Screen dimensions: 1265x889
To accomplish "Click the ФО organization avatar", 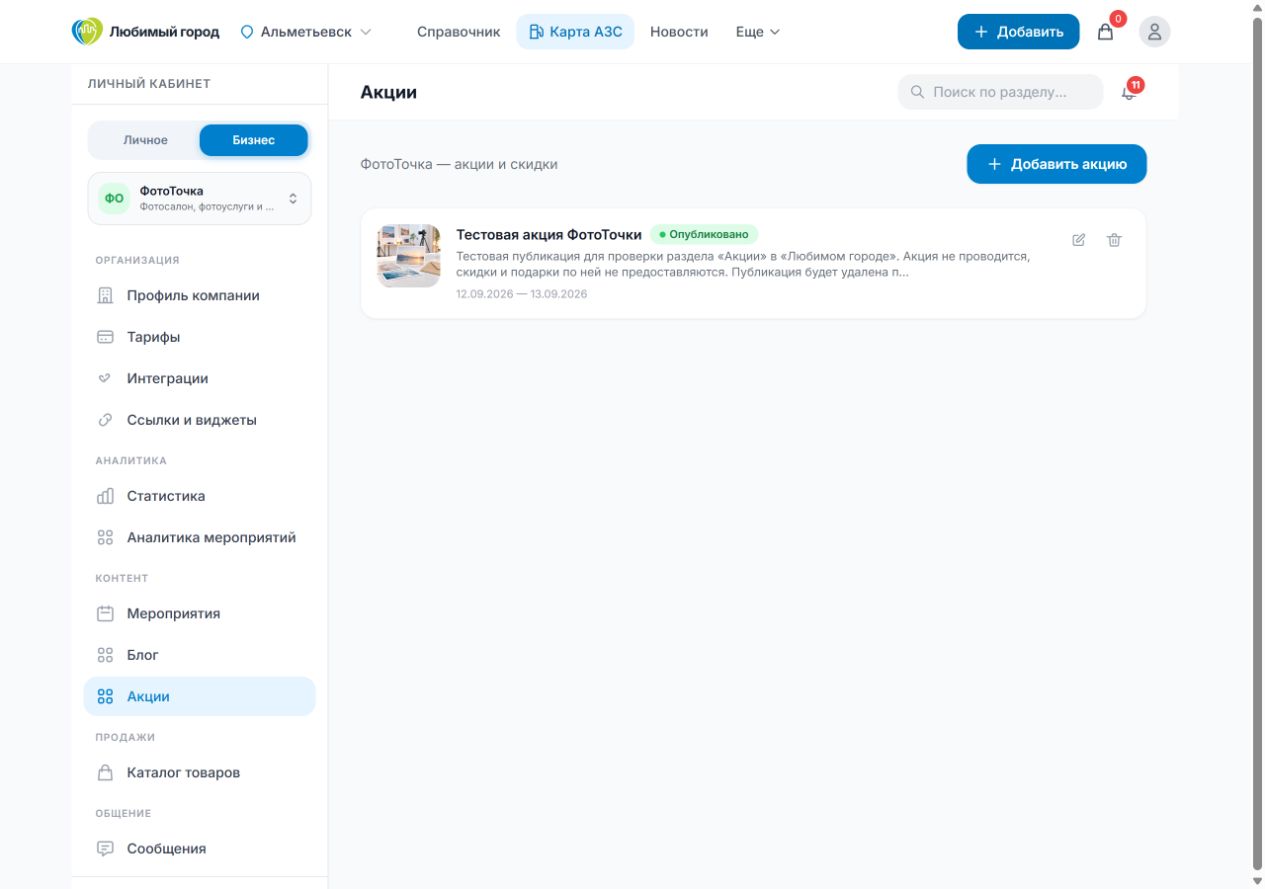I will tap(115, 198).
